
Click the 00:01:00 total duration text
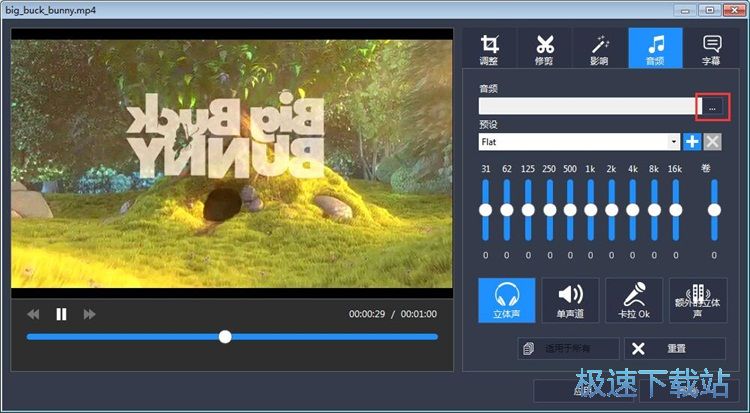(x=419, y=314)
